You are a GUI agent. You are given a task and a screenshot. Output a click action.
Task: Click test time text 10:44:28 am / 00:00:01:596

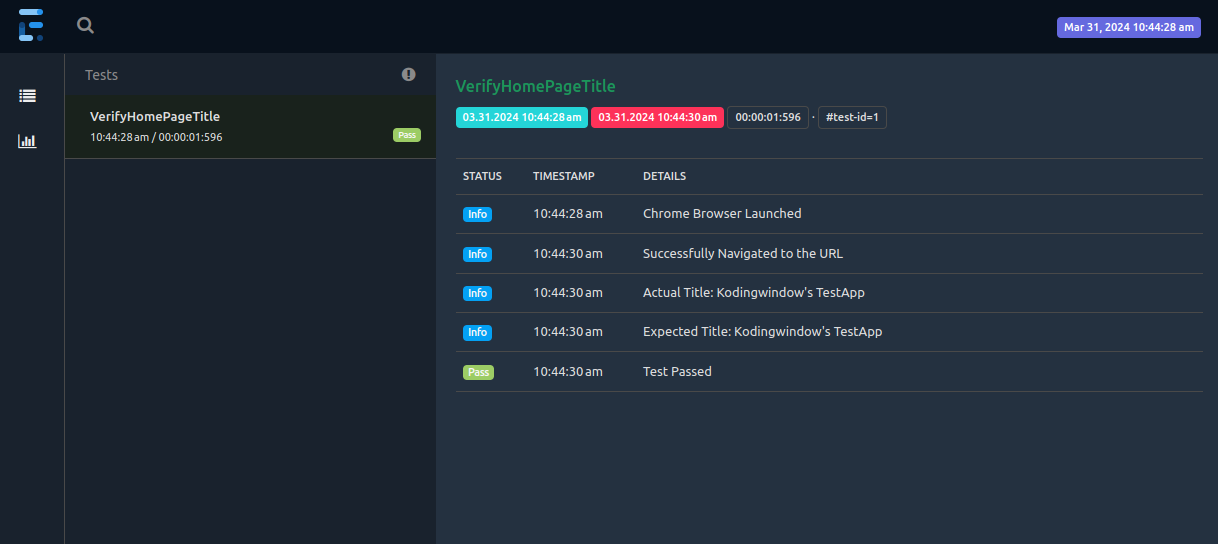pyautogui.click(x=156, y=137)
